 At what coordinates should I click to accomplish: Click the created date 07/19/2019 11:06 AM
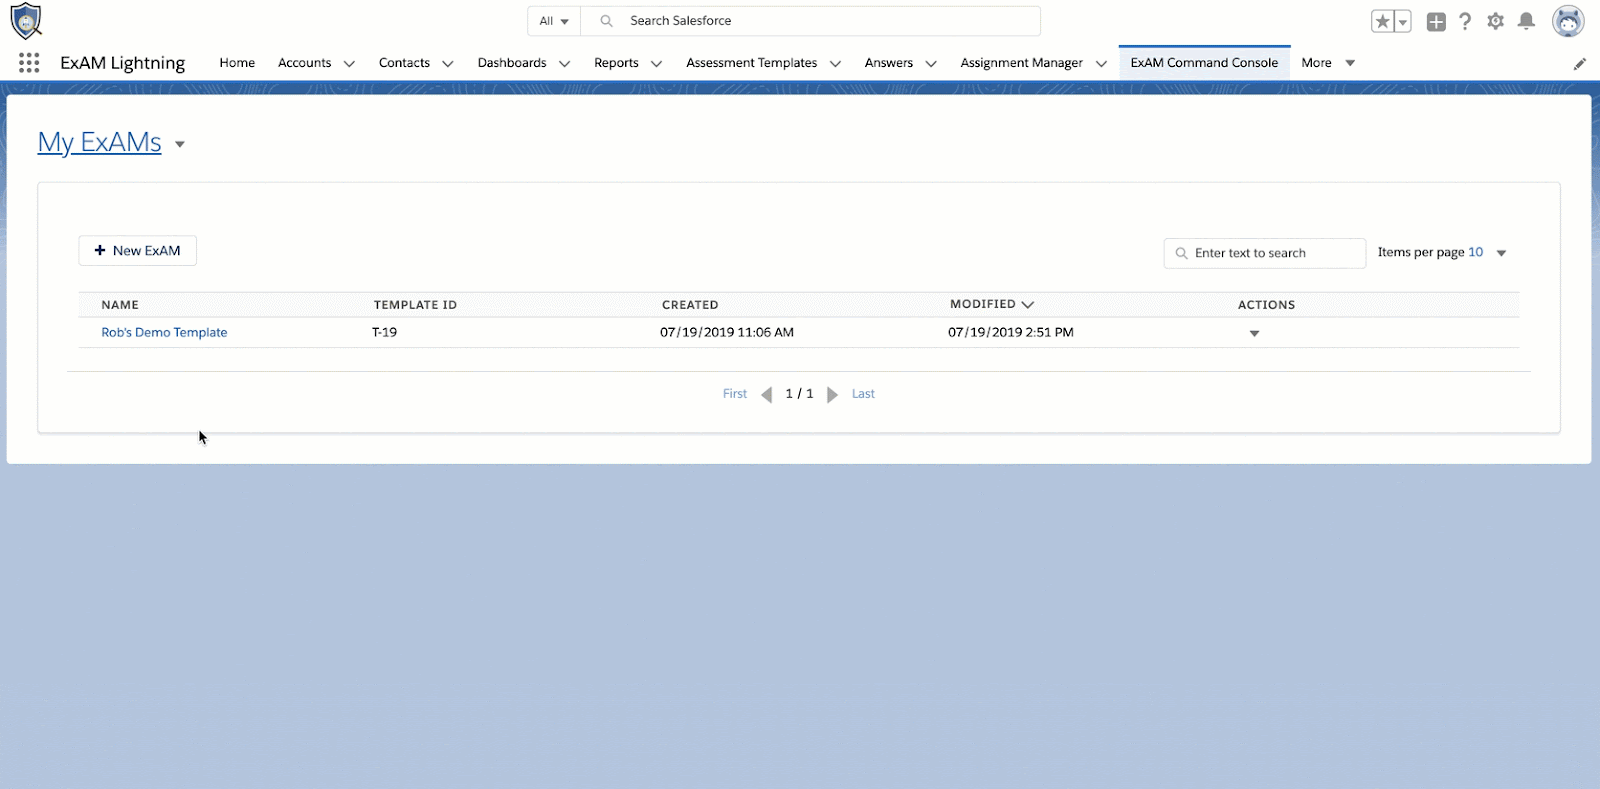727,333
